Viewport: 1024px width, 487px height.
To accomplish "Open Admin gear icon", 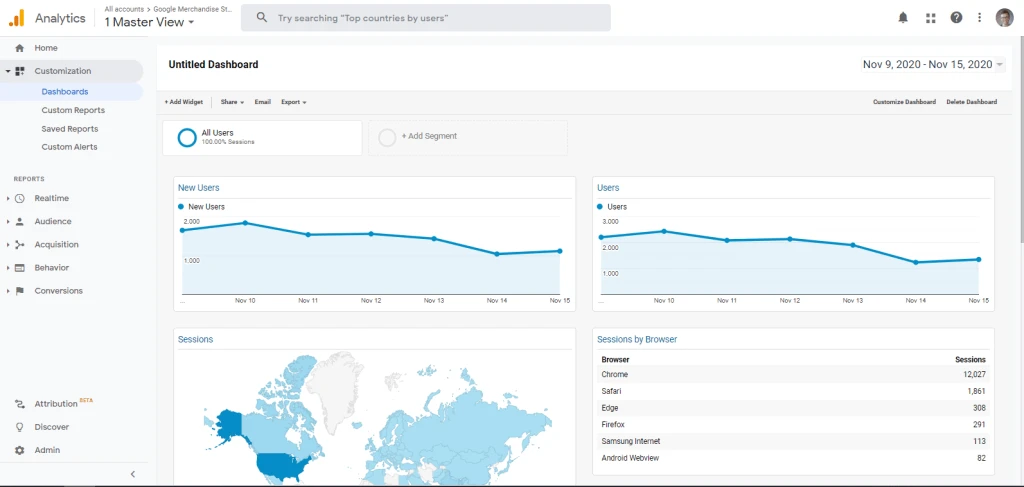I will [20, 450].
